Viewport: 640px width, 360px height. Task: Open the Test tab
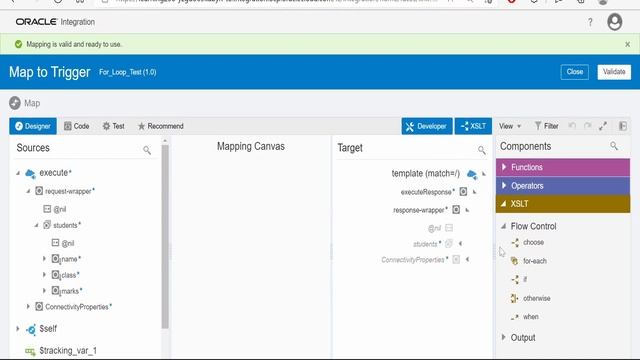click(x=113, y=126)
